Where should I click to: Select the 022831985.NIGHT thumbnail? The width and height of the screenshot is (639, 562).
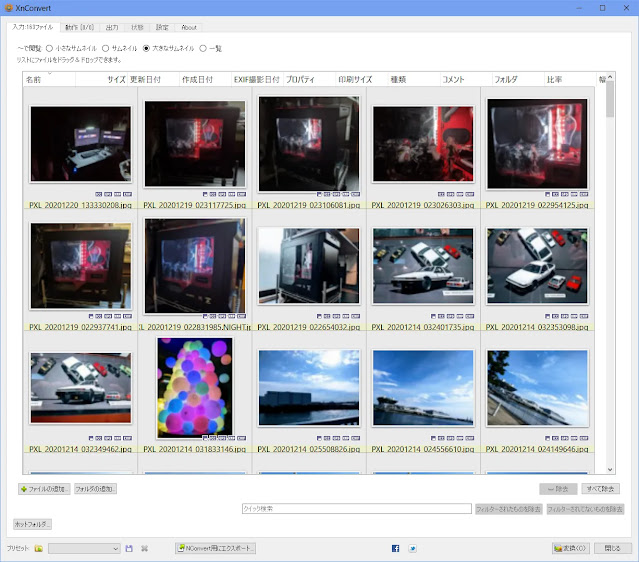point(195,266)
